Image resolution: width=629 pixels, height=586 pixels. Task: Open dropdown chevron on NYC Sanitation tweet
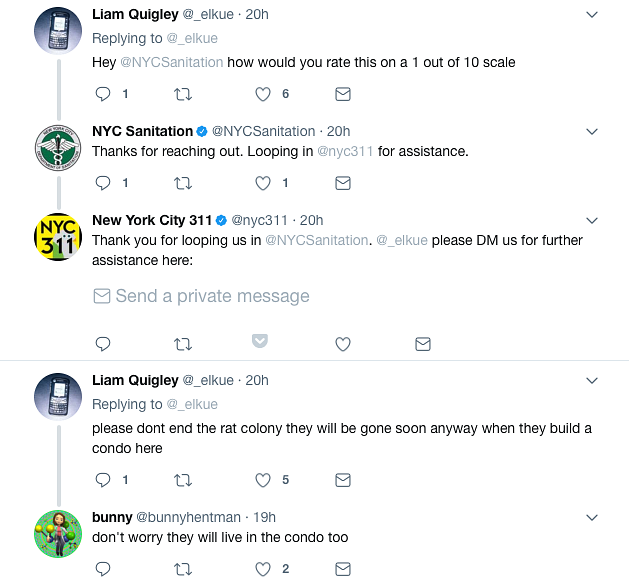[591, 131]
